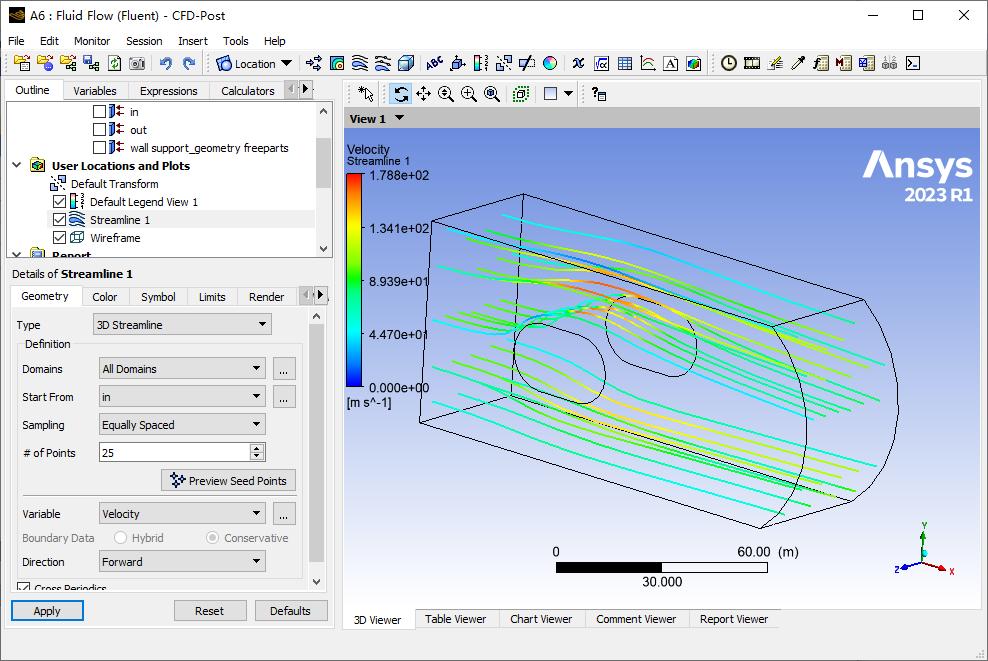This screenshot has height=661, width=988.
Task: Select the Rotate view tool
Action: point(400,93)
